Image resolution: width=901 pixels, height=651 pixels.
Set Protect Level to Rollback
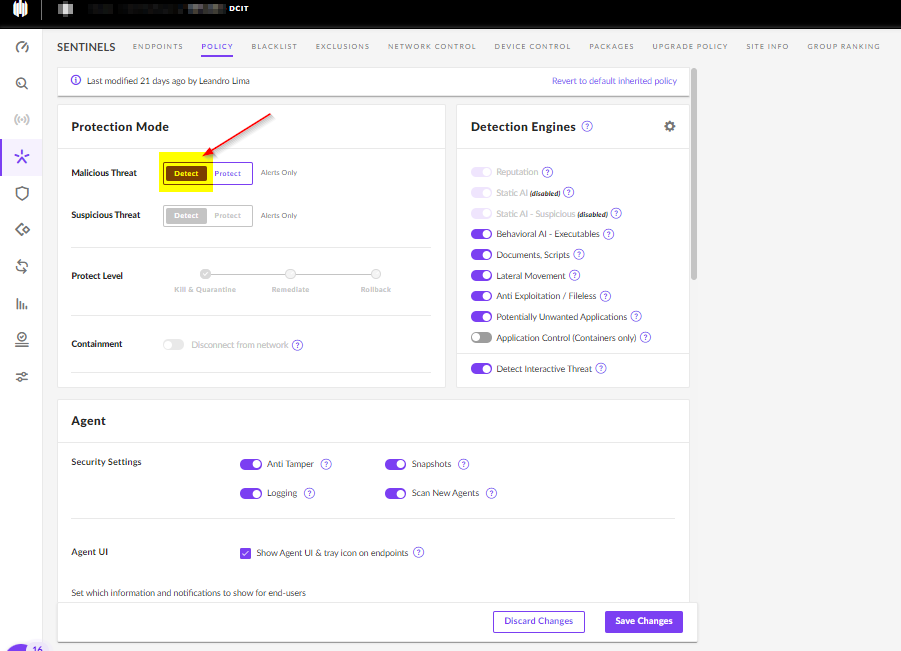(x=376, y=274)
